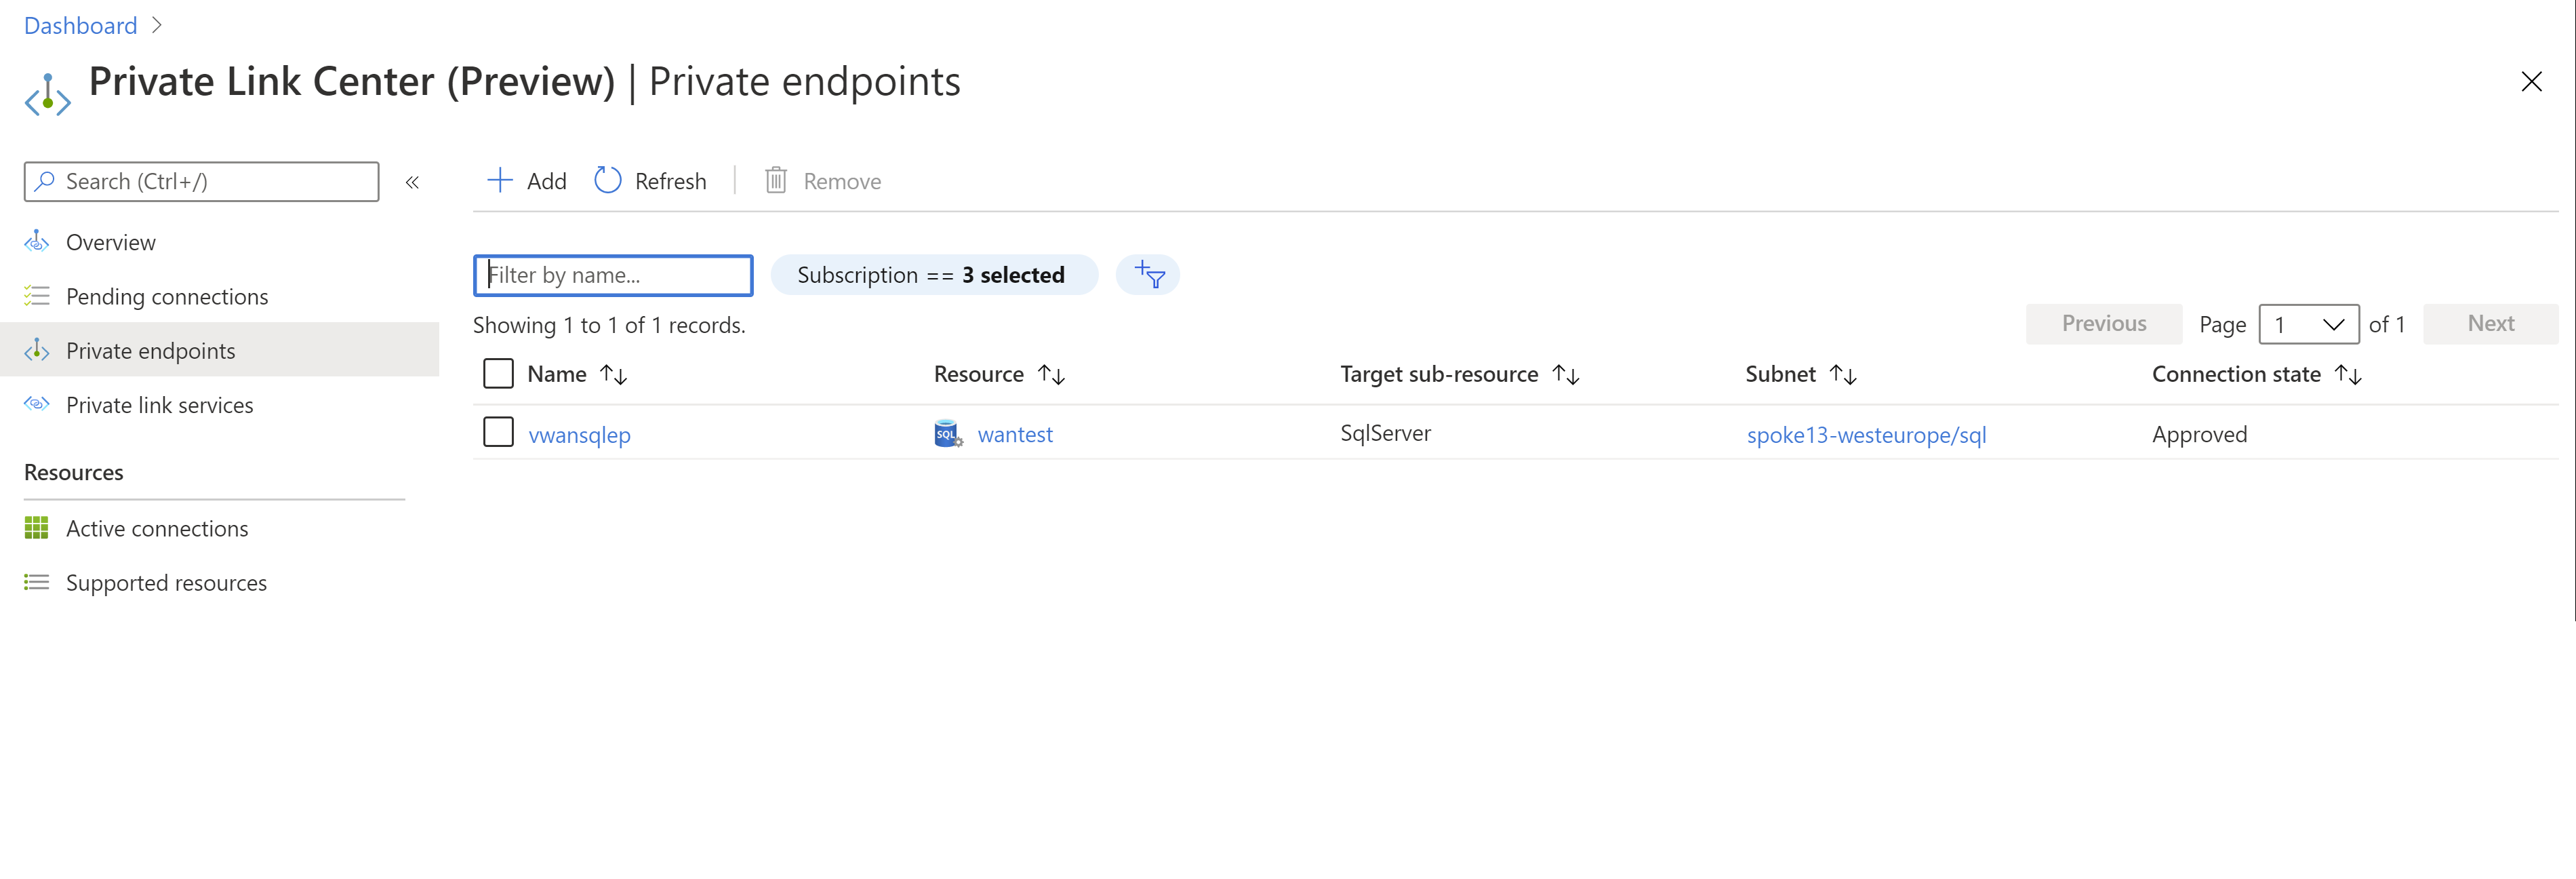Open Pending connections in sidebar

(166, 297)
